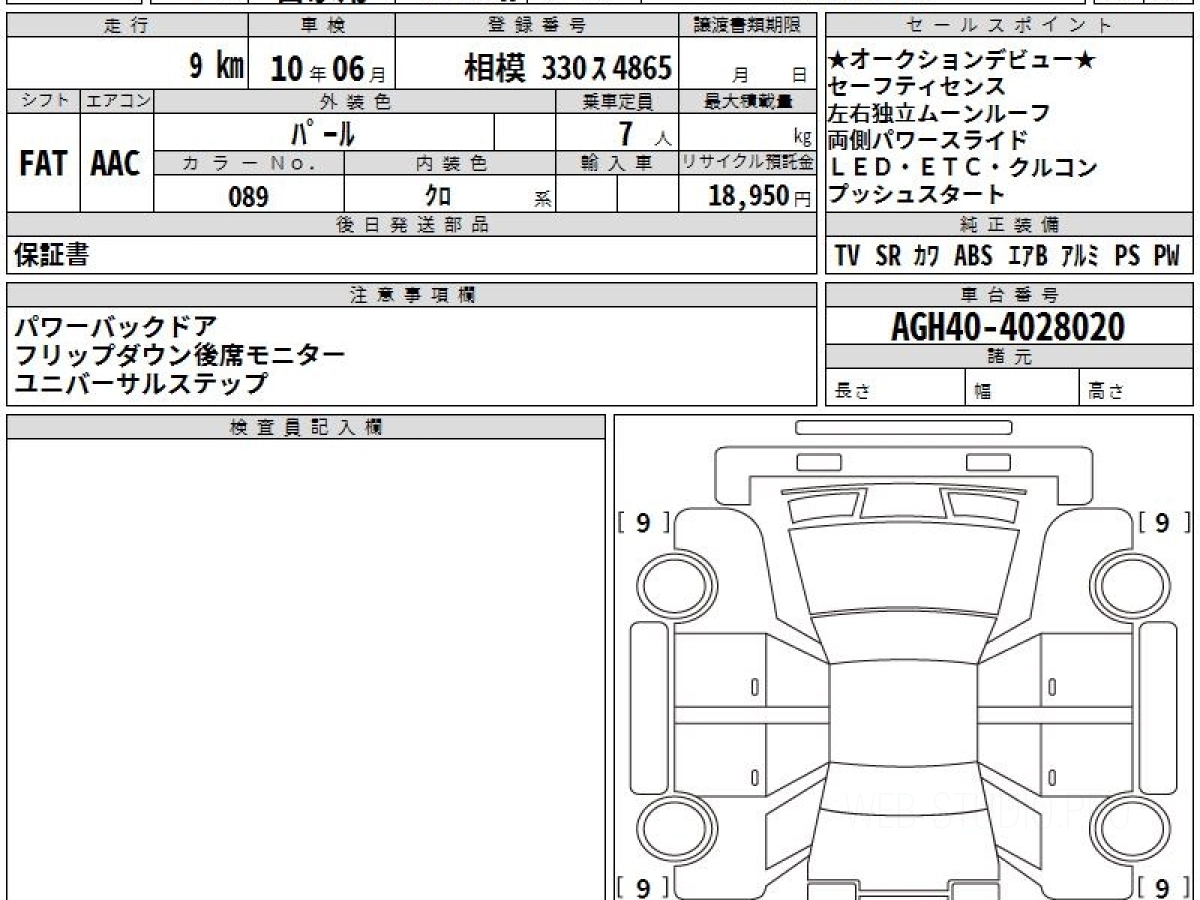This screenshot has width=1200, height=900.
Task: Select the 両側パワースライド line
Action: click(927, 141)
